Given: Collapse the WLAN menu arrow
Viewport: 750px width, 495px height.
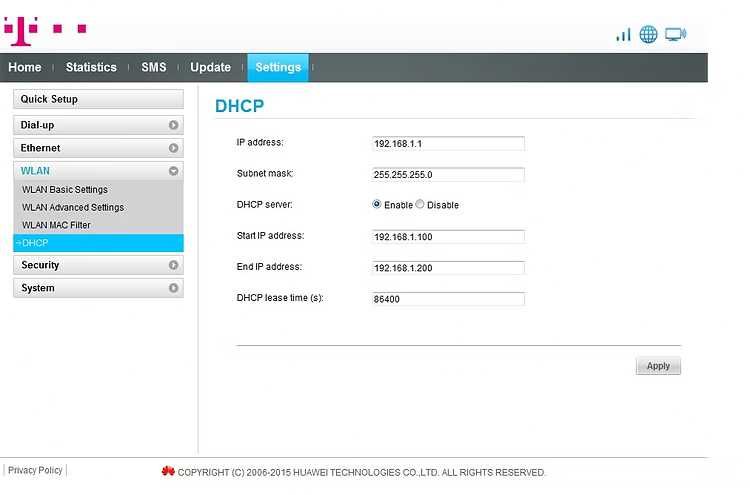Looking at the screenshot, I should pyautogui.click(x=174, y=171).
